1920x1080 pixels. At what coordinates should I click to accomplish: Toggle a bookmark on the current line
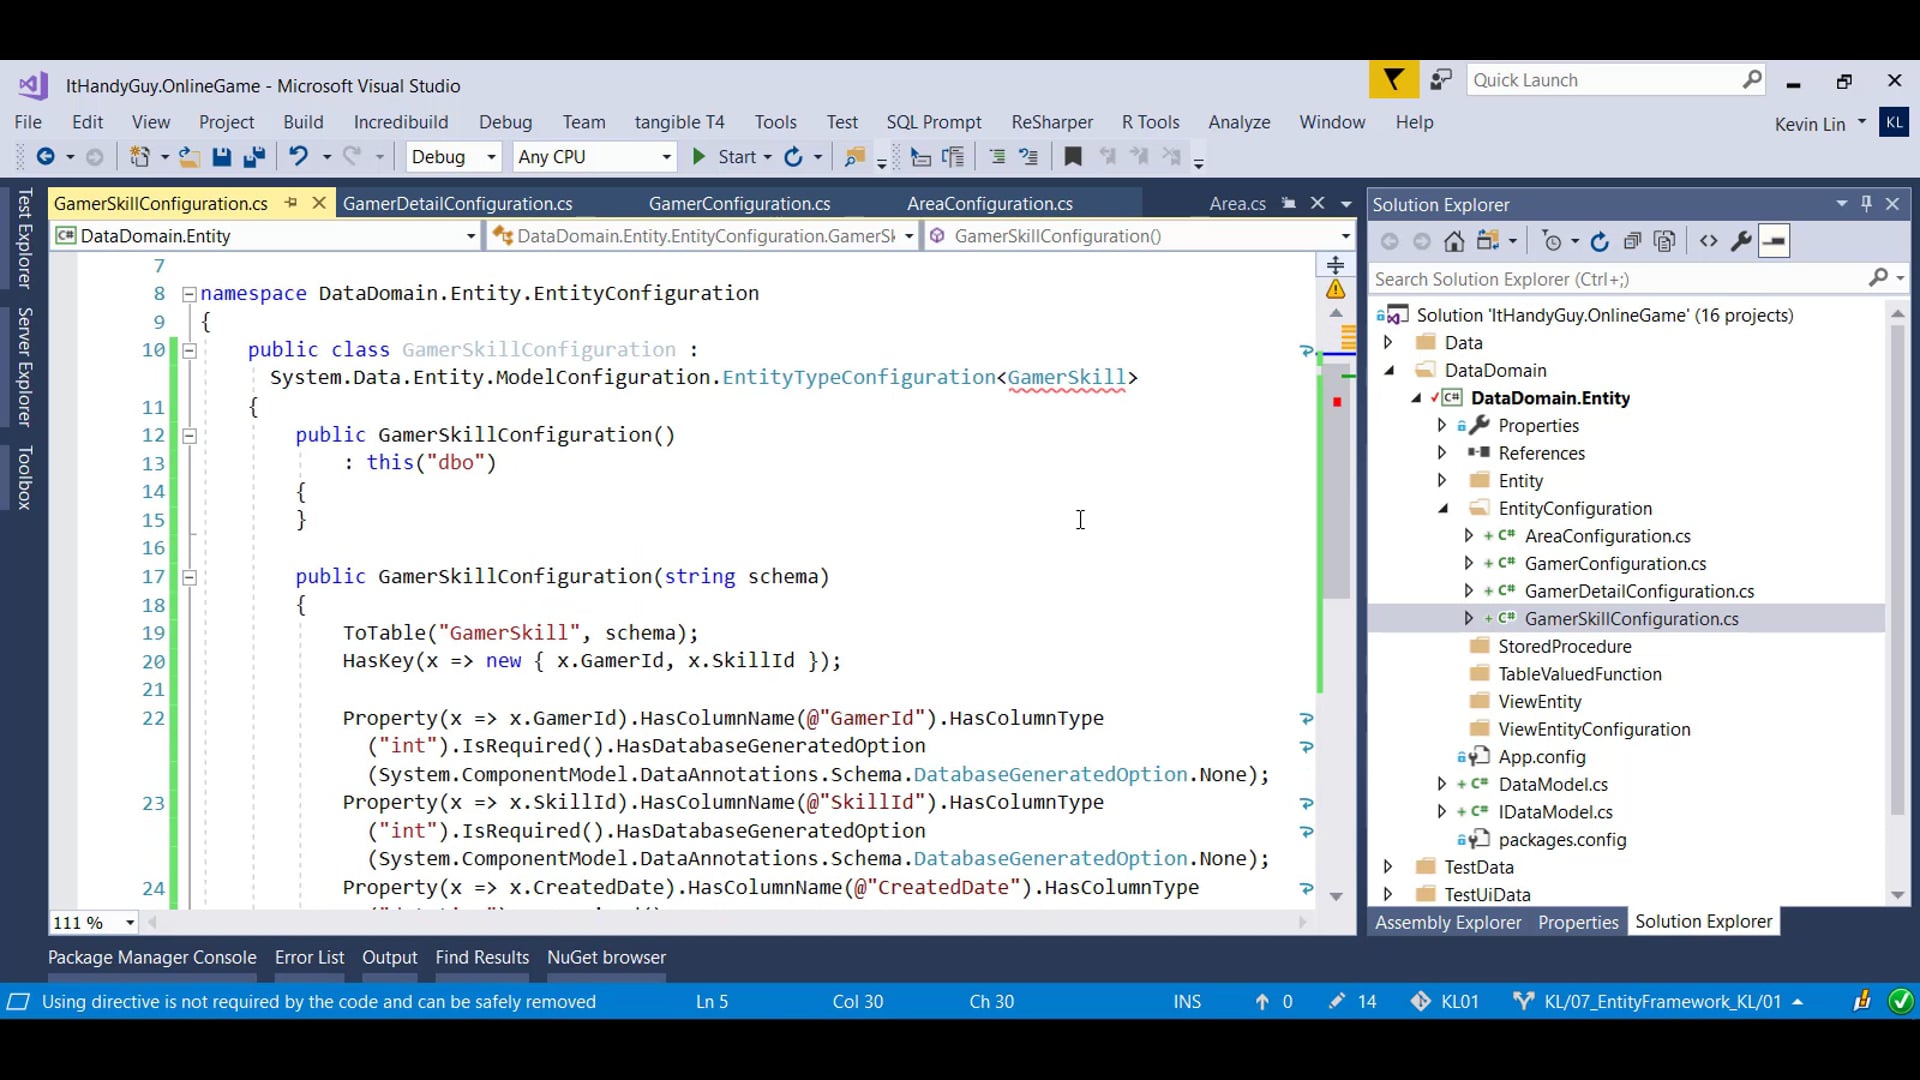(1073, 157)
